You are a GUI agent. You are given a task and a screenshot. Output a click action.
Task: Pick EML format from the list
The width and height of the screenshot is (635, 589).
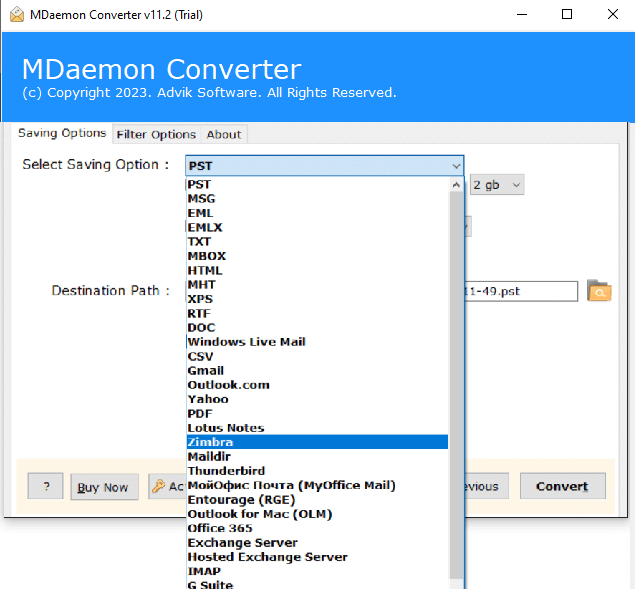tap(318, 213)
